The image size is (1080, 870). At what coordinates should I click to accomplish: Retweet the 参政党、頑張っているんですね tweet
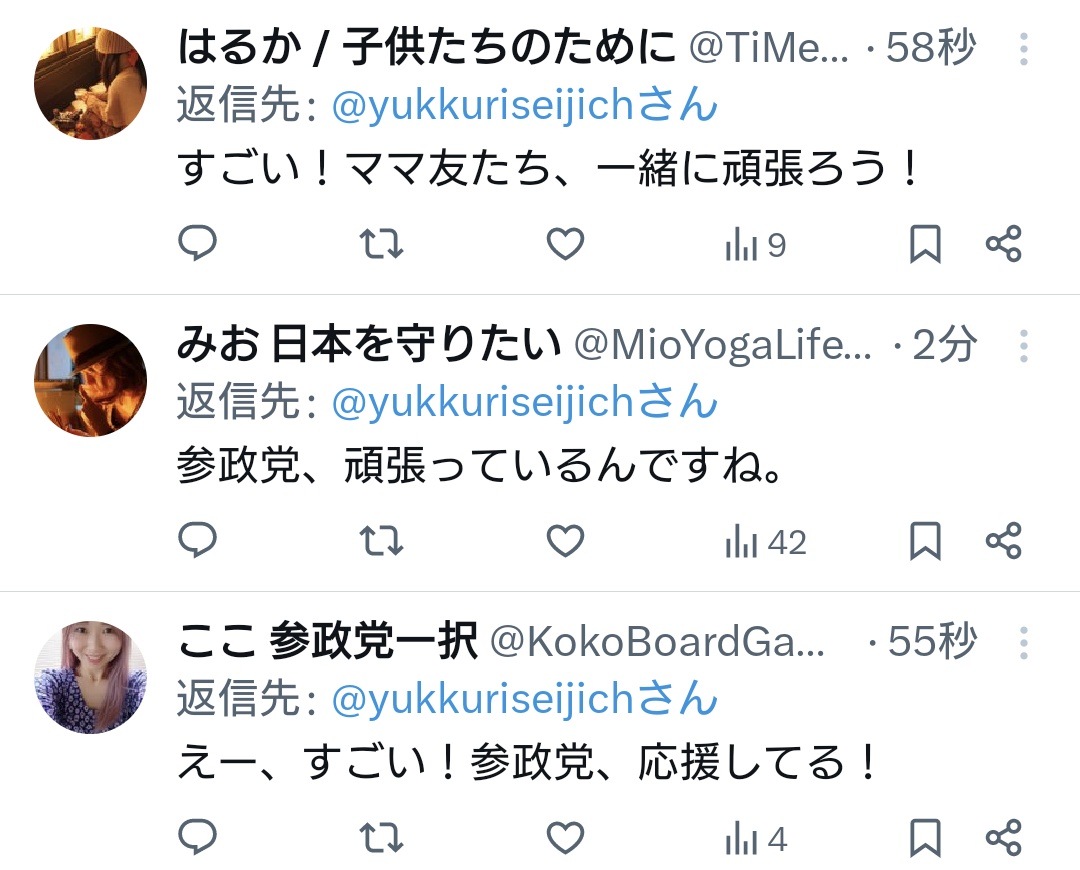click(381, 540)
